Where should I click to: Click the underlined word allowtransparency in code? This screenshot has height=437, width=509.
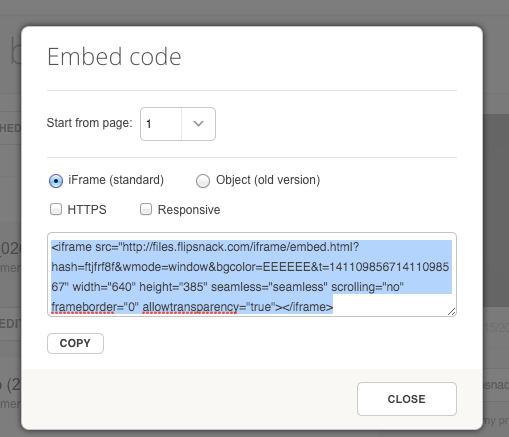click(190, 307)
